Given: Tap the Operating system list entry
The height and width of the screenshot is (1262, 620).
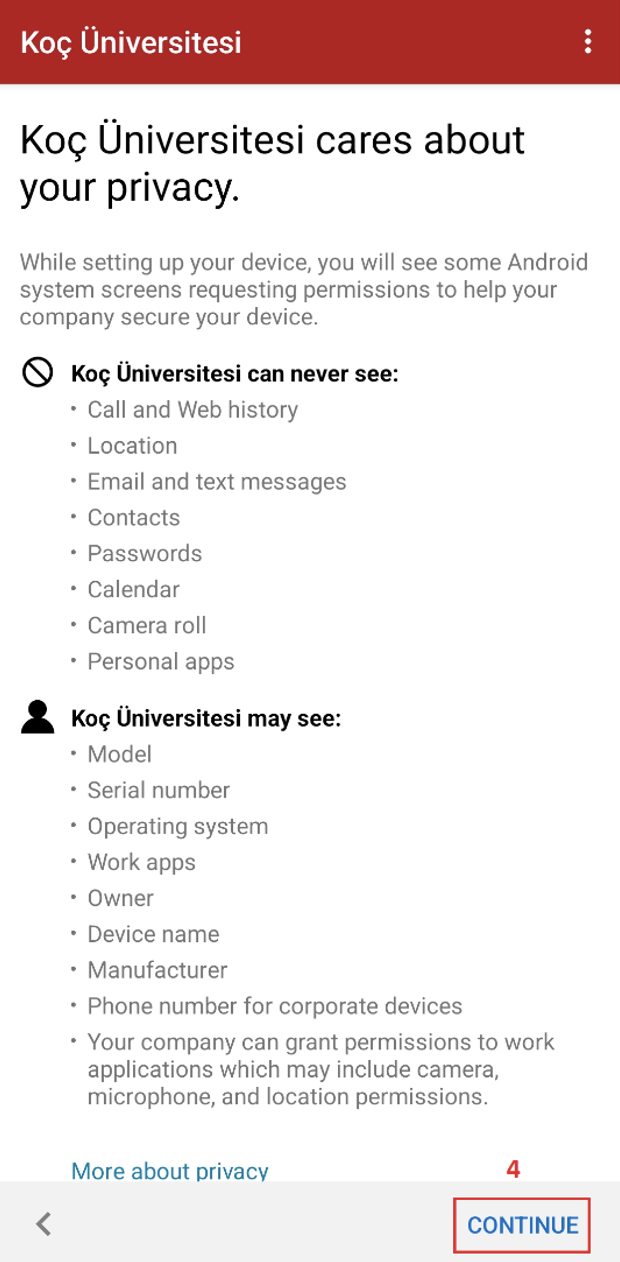Looking at the screenshot, I should pos(177,826).
